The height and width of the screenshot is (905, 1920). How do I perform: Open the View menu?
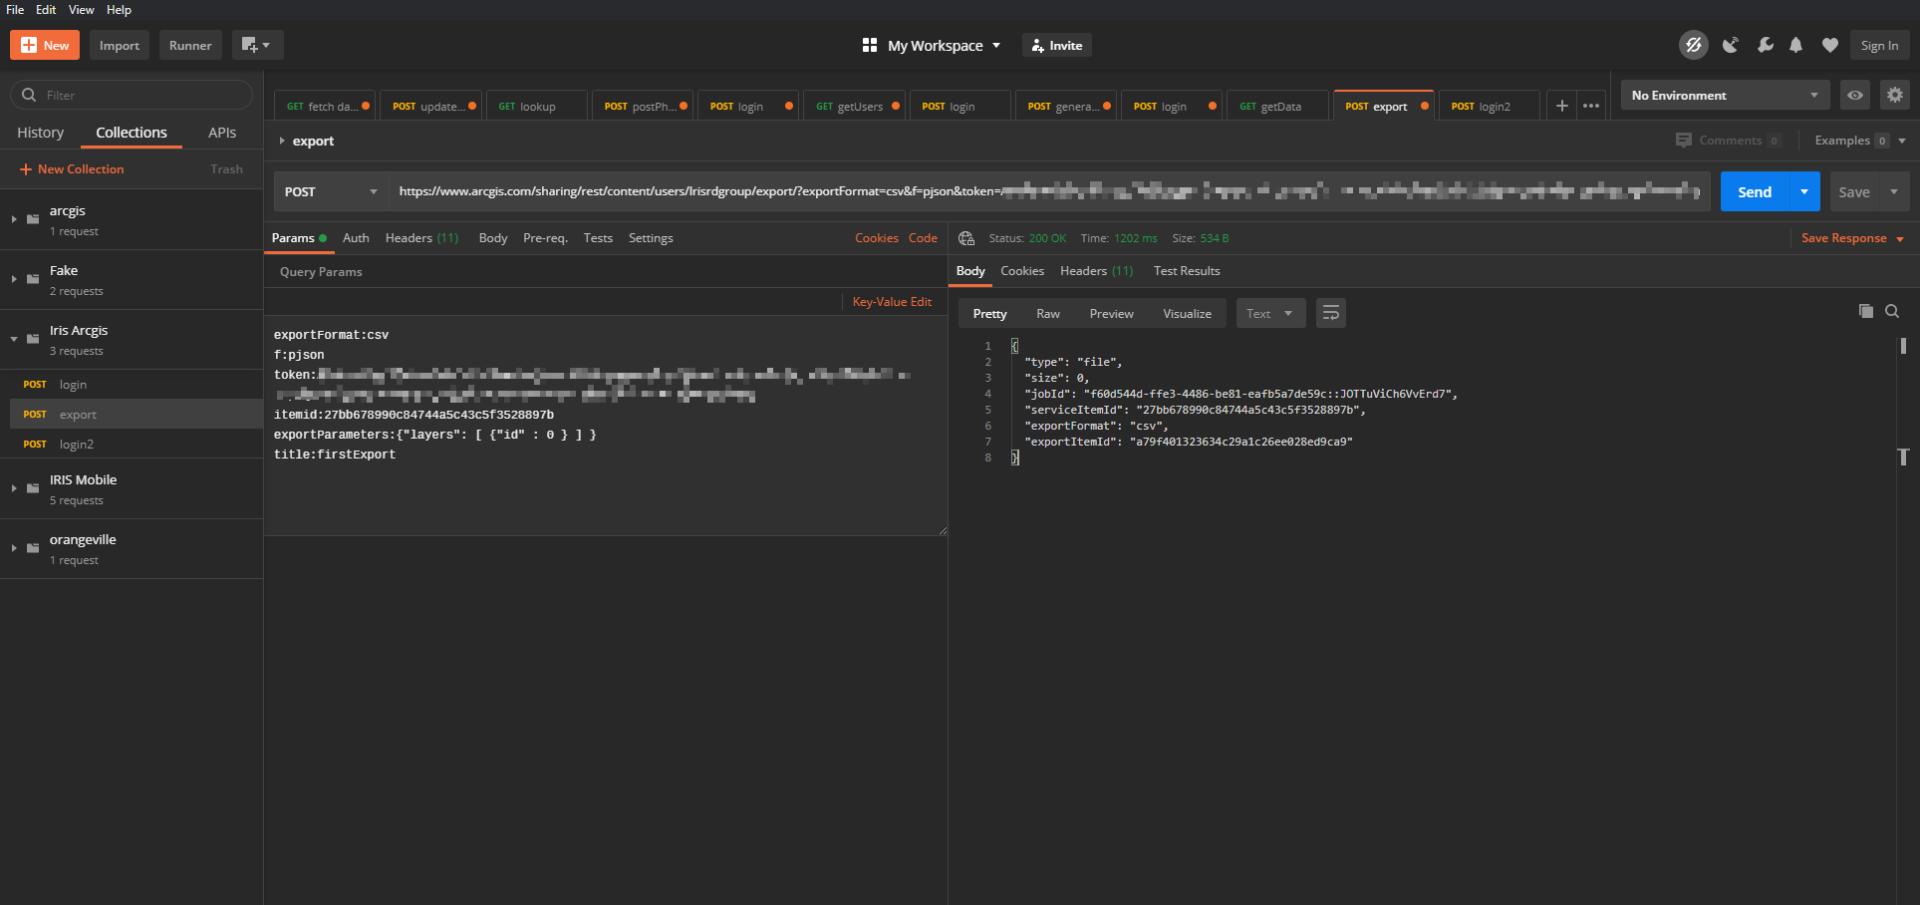click(81, 10)
